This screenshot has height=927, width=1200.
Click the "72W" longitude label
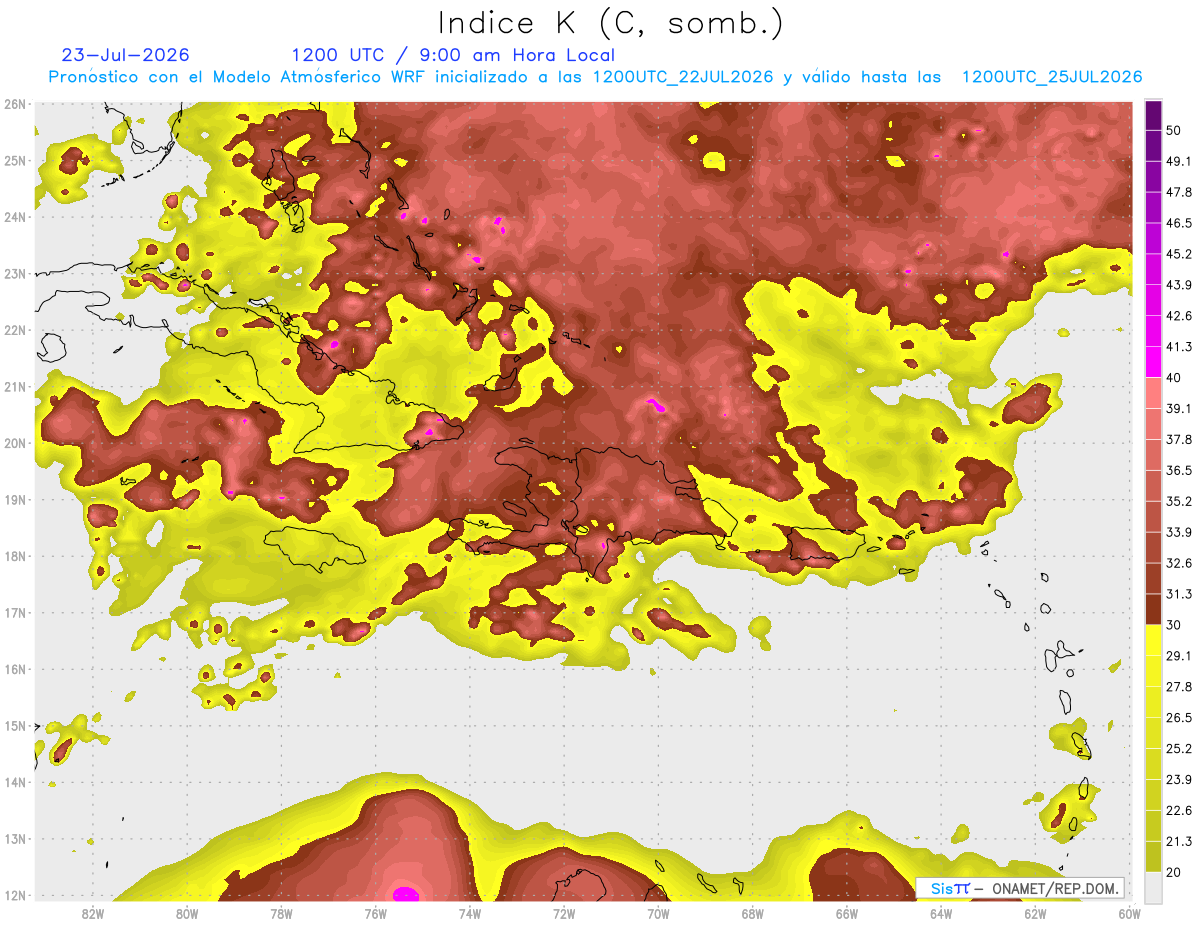click(564, 913)
